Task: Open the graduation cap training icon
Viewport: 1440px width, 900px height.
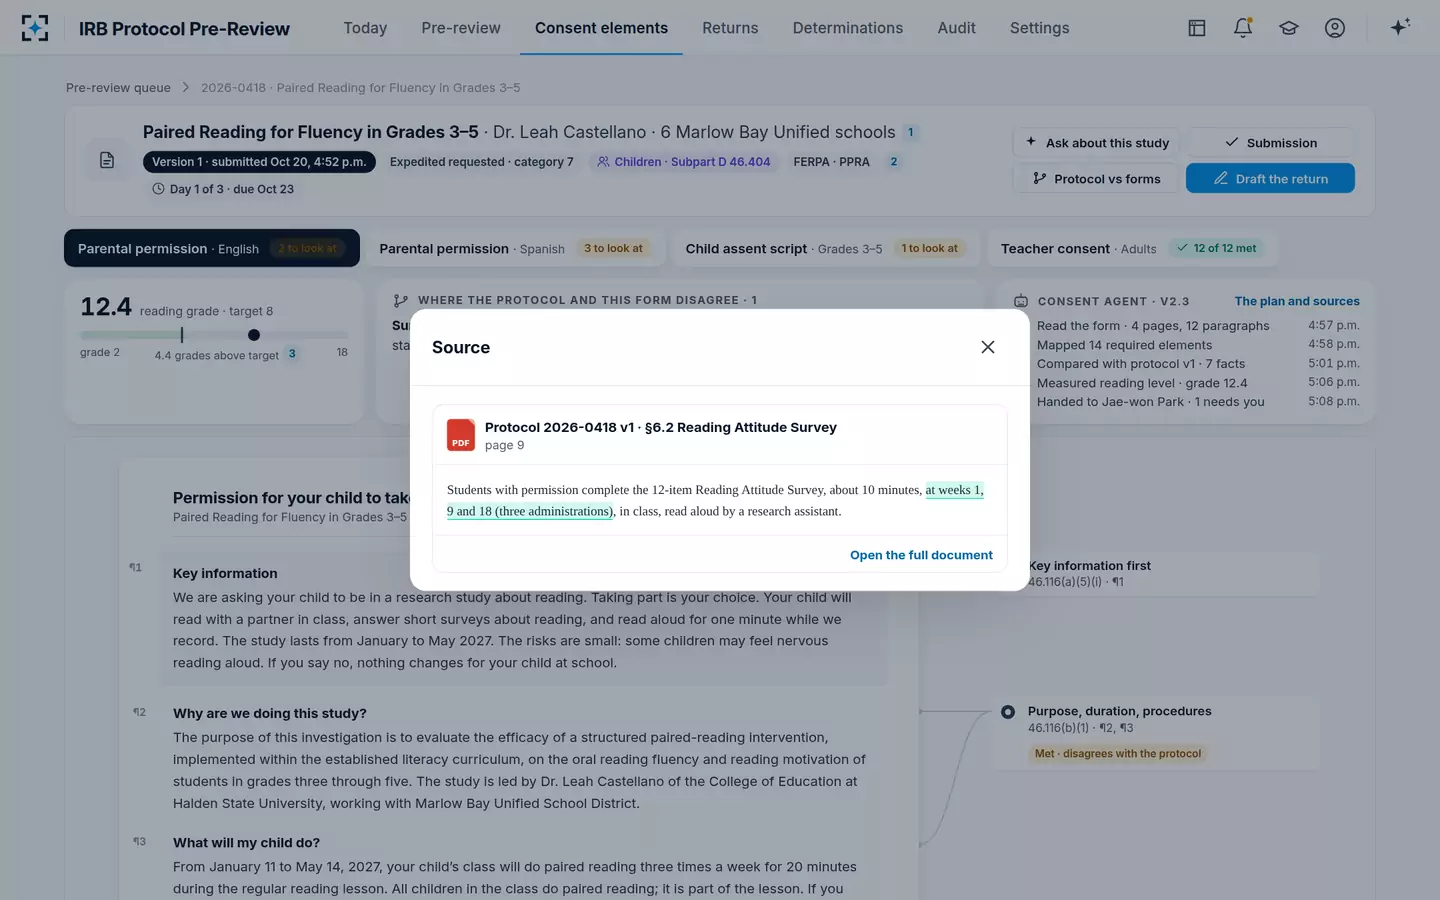Action: click(1289, 28)
